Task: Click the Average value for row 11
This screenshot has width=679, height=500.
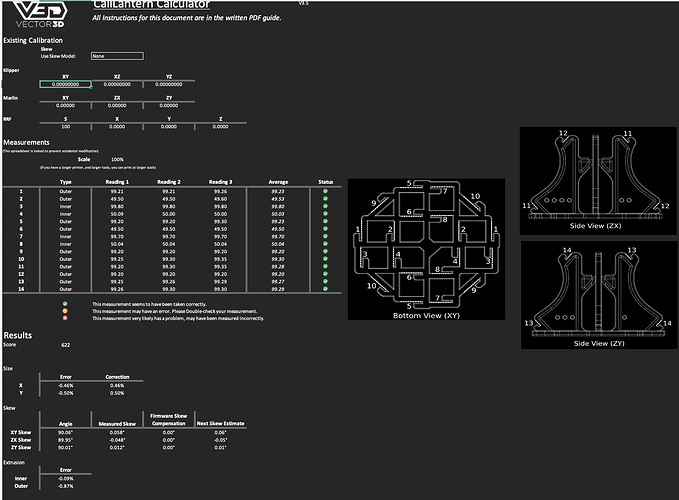Action: [278, 267]
